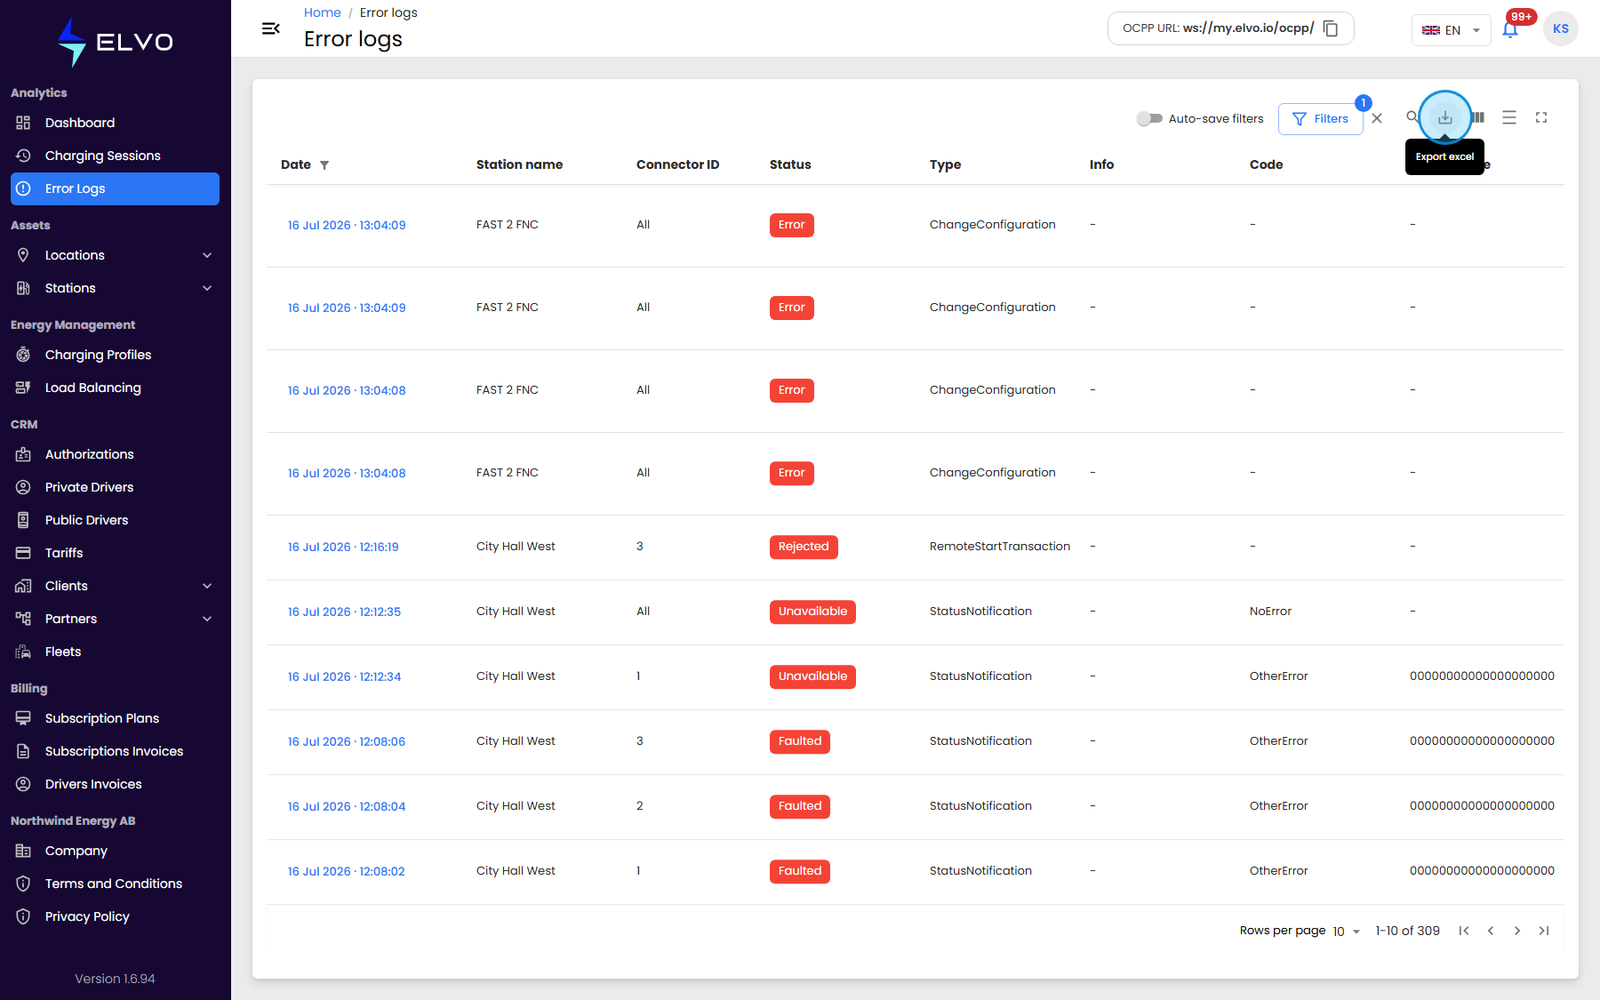Open the KS user avatar menu
The height and width of the screenshot is (1000, 1600).
[1560, 29]
